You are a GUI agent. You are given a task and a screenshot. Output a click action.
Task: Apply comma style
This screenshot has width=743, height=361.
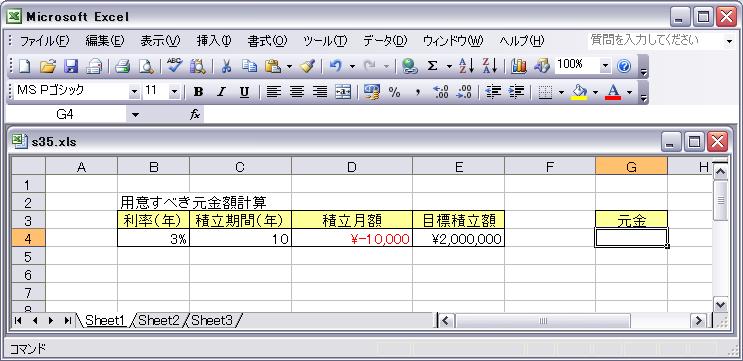418,92
